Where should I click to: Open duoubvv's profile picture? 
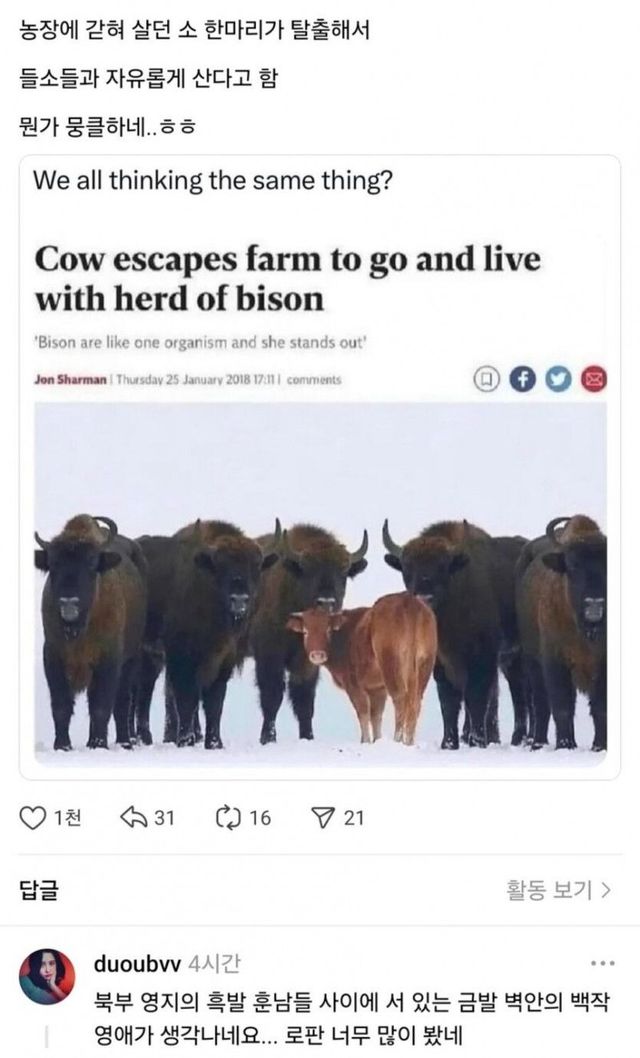tap(47, 977)
